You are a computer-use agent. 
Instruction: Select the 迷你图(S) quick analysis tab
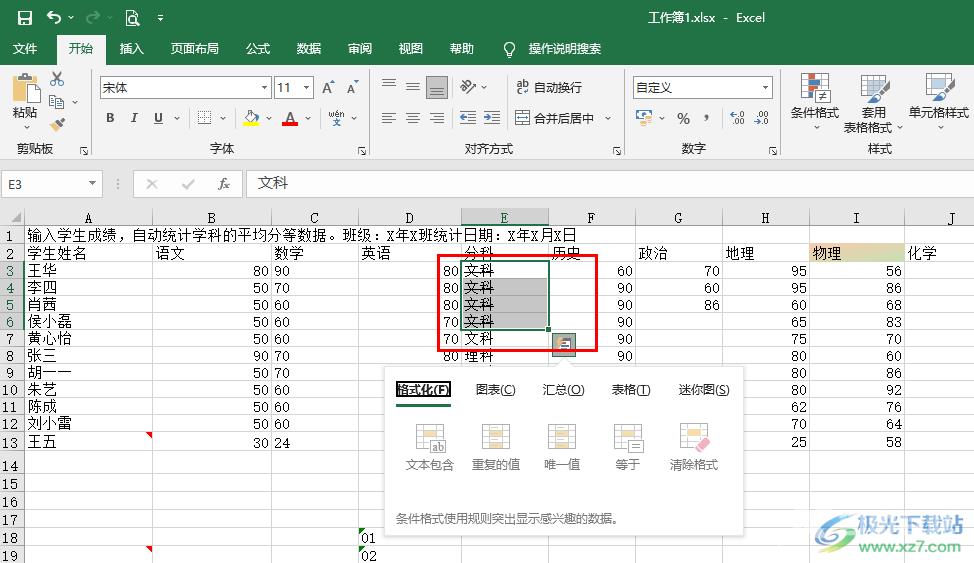[x=703, y=390]
